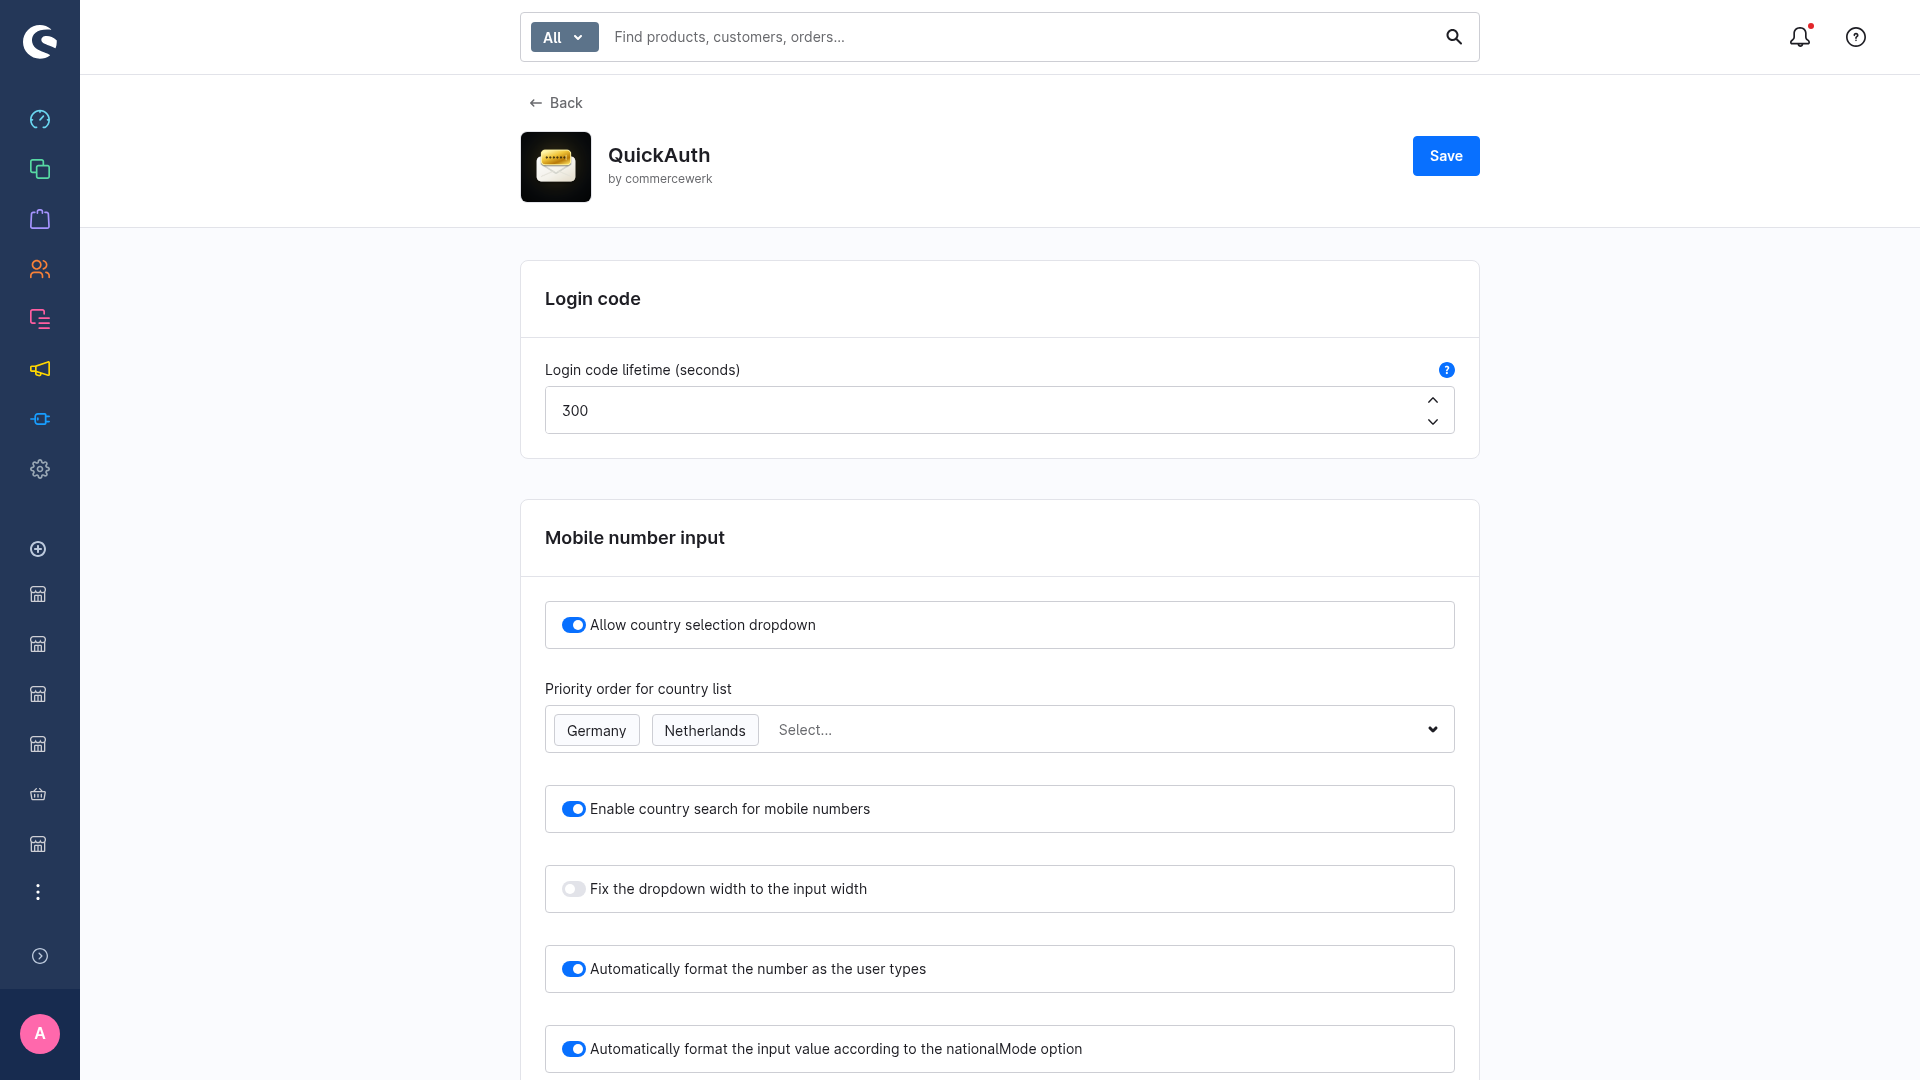Go Back to the previous page
Viewport: 1920px width, 1080px height.
pos(556,103)
